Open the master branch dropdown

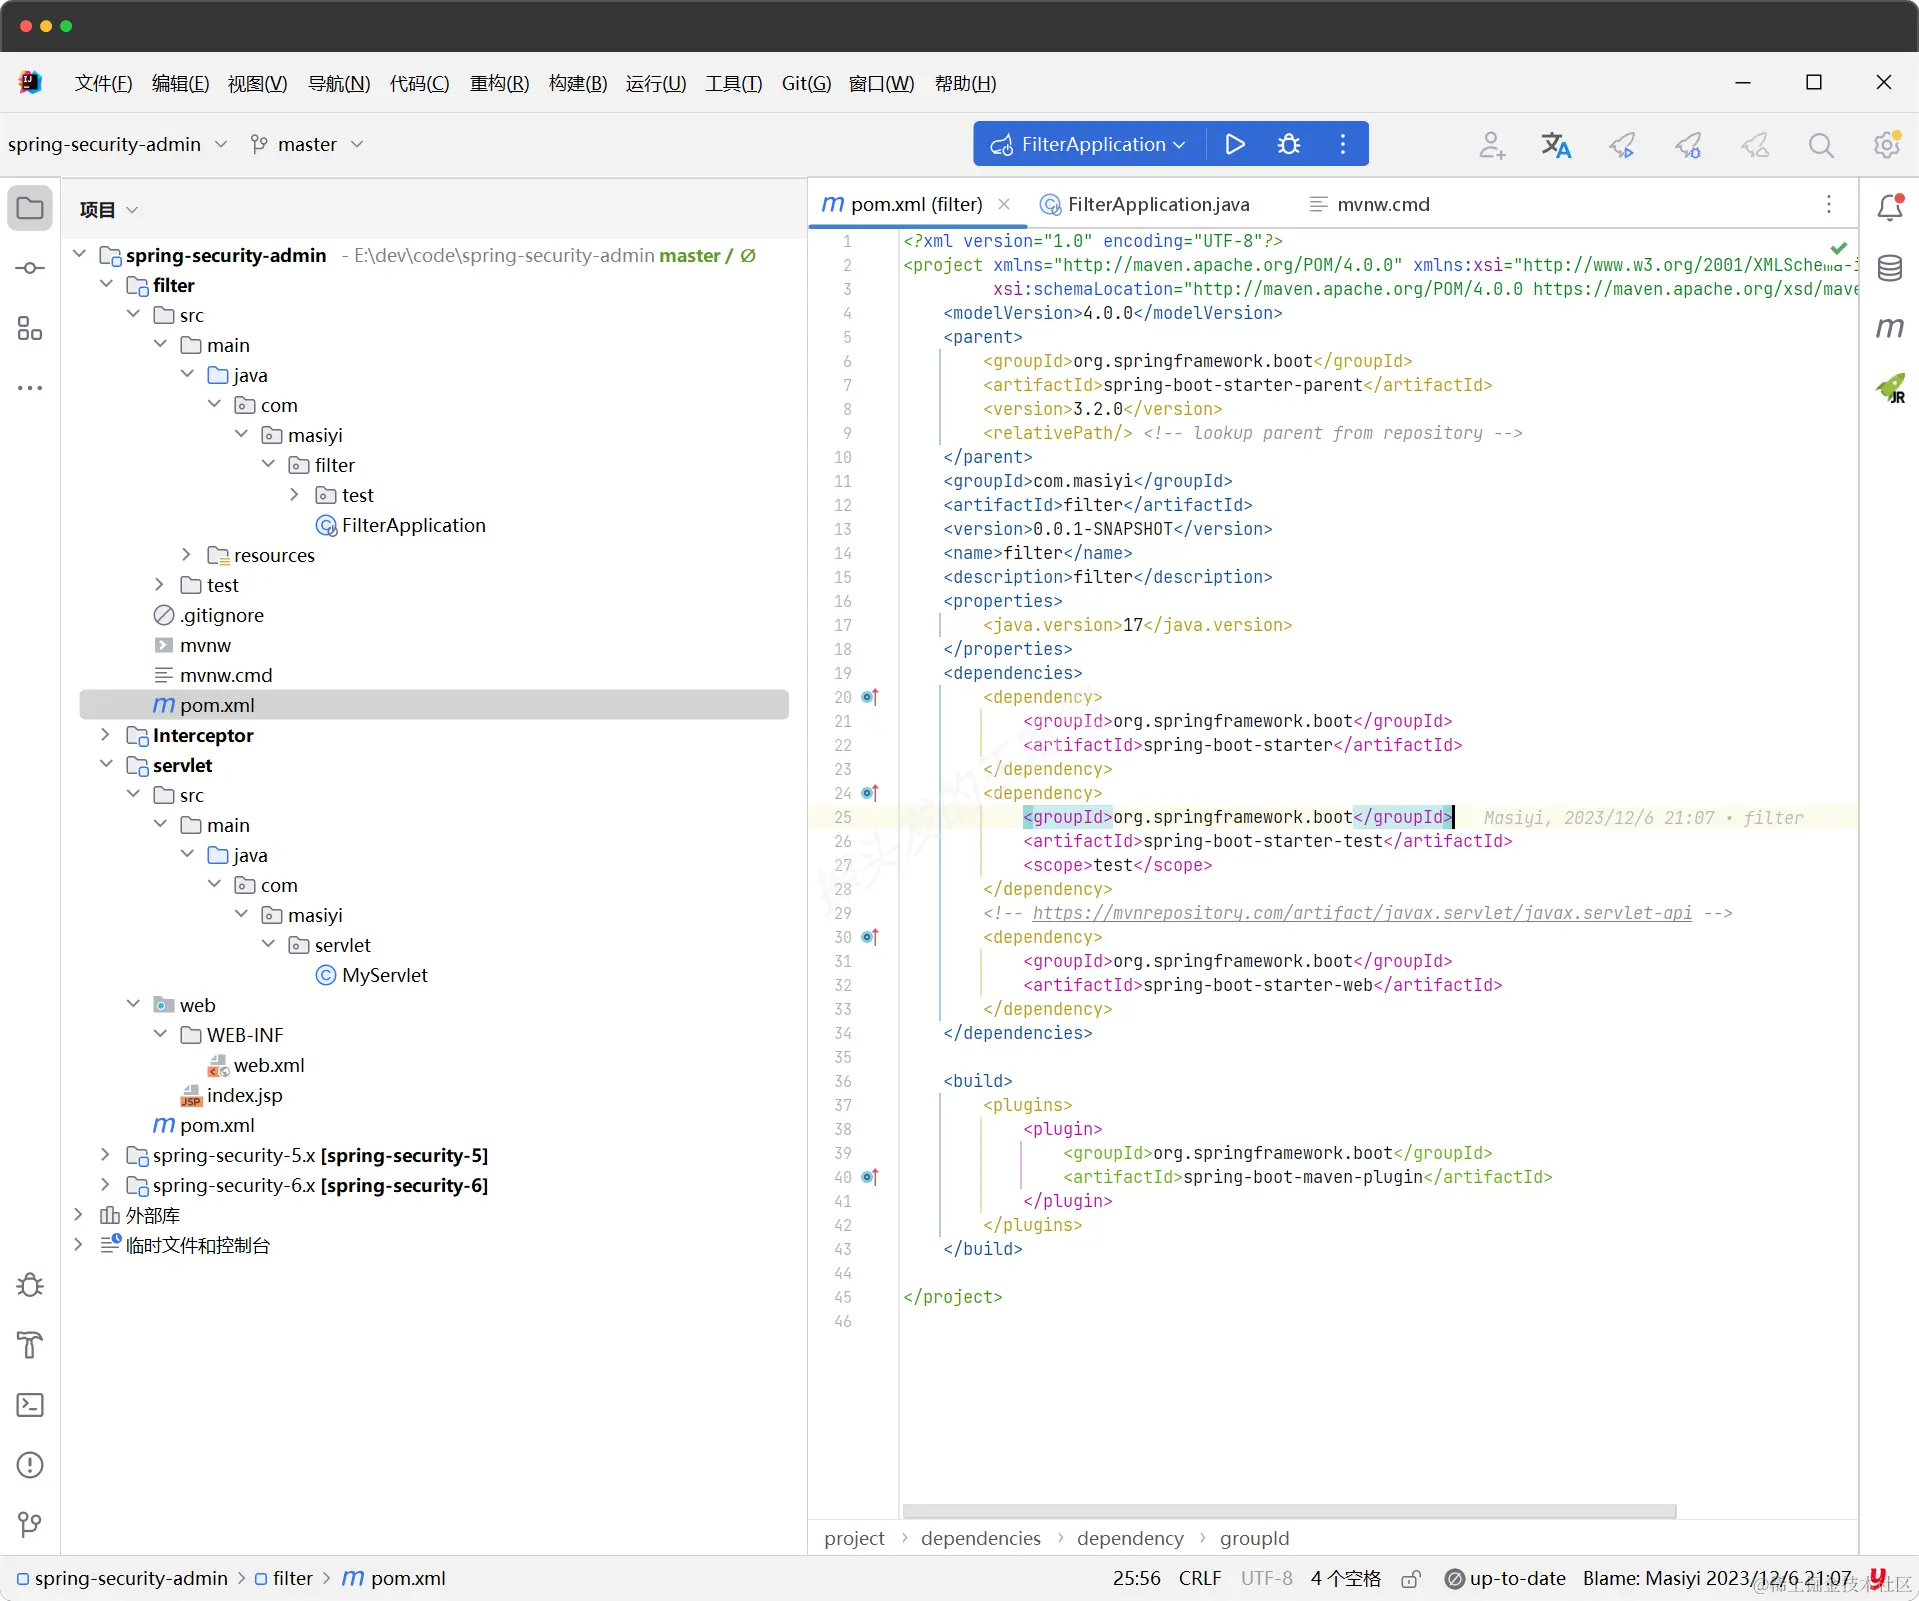(x=307, y=144)
